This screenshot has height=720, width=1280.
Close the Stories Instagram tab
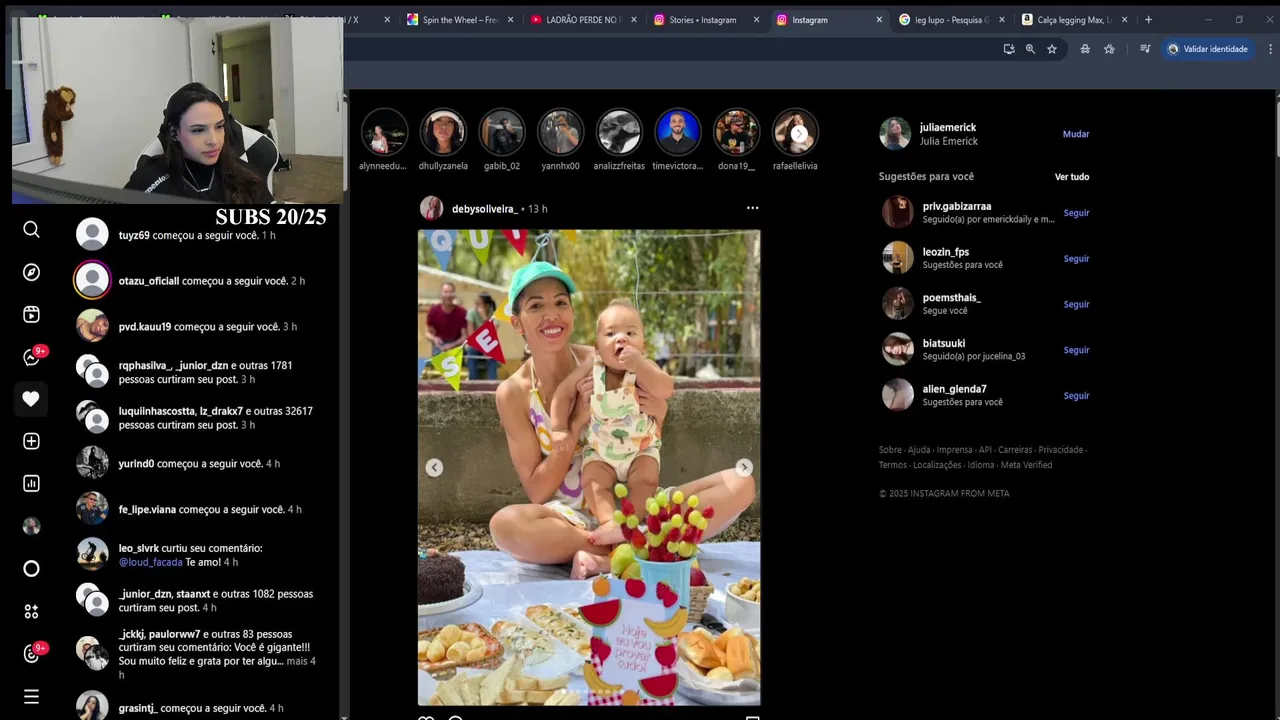756,19
